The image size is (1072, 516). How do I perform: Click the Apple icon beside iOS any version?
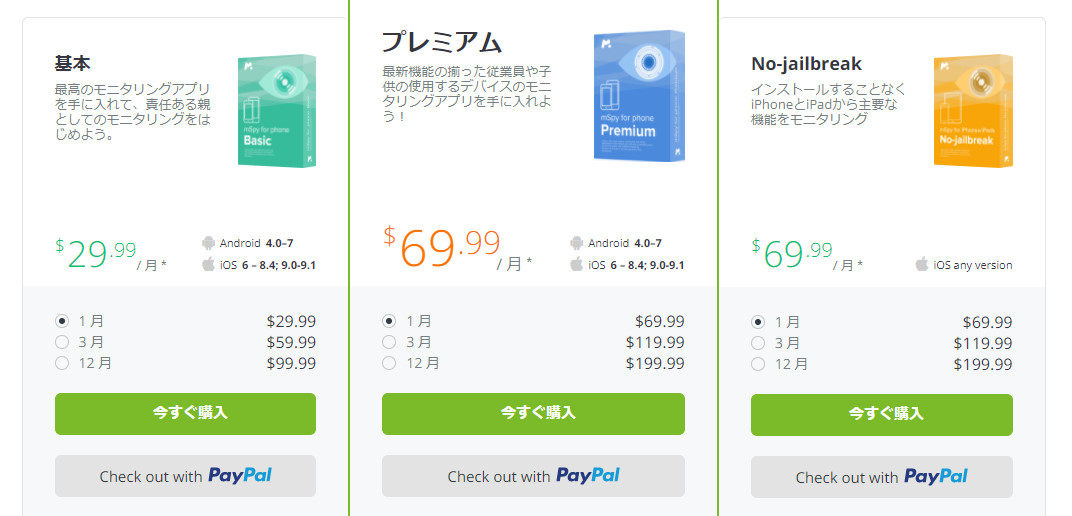(x=922, y=264)
